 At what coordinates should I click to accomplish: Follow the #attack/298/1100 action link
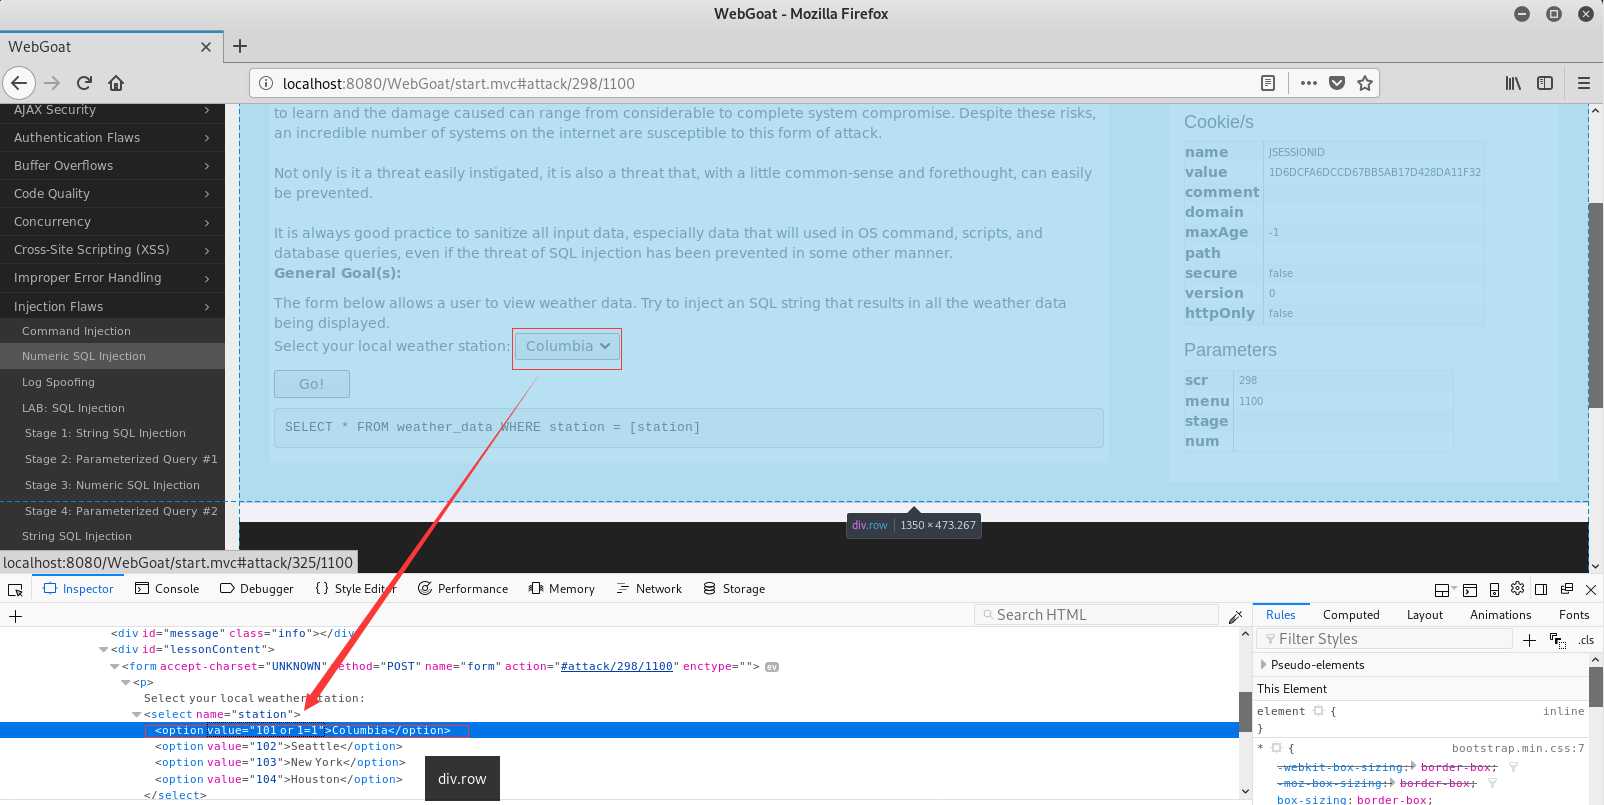[617, 667]
